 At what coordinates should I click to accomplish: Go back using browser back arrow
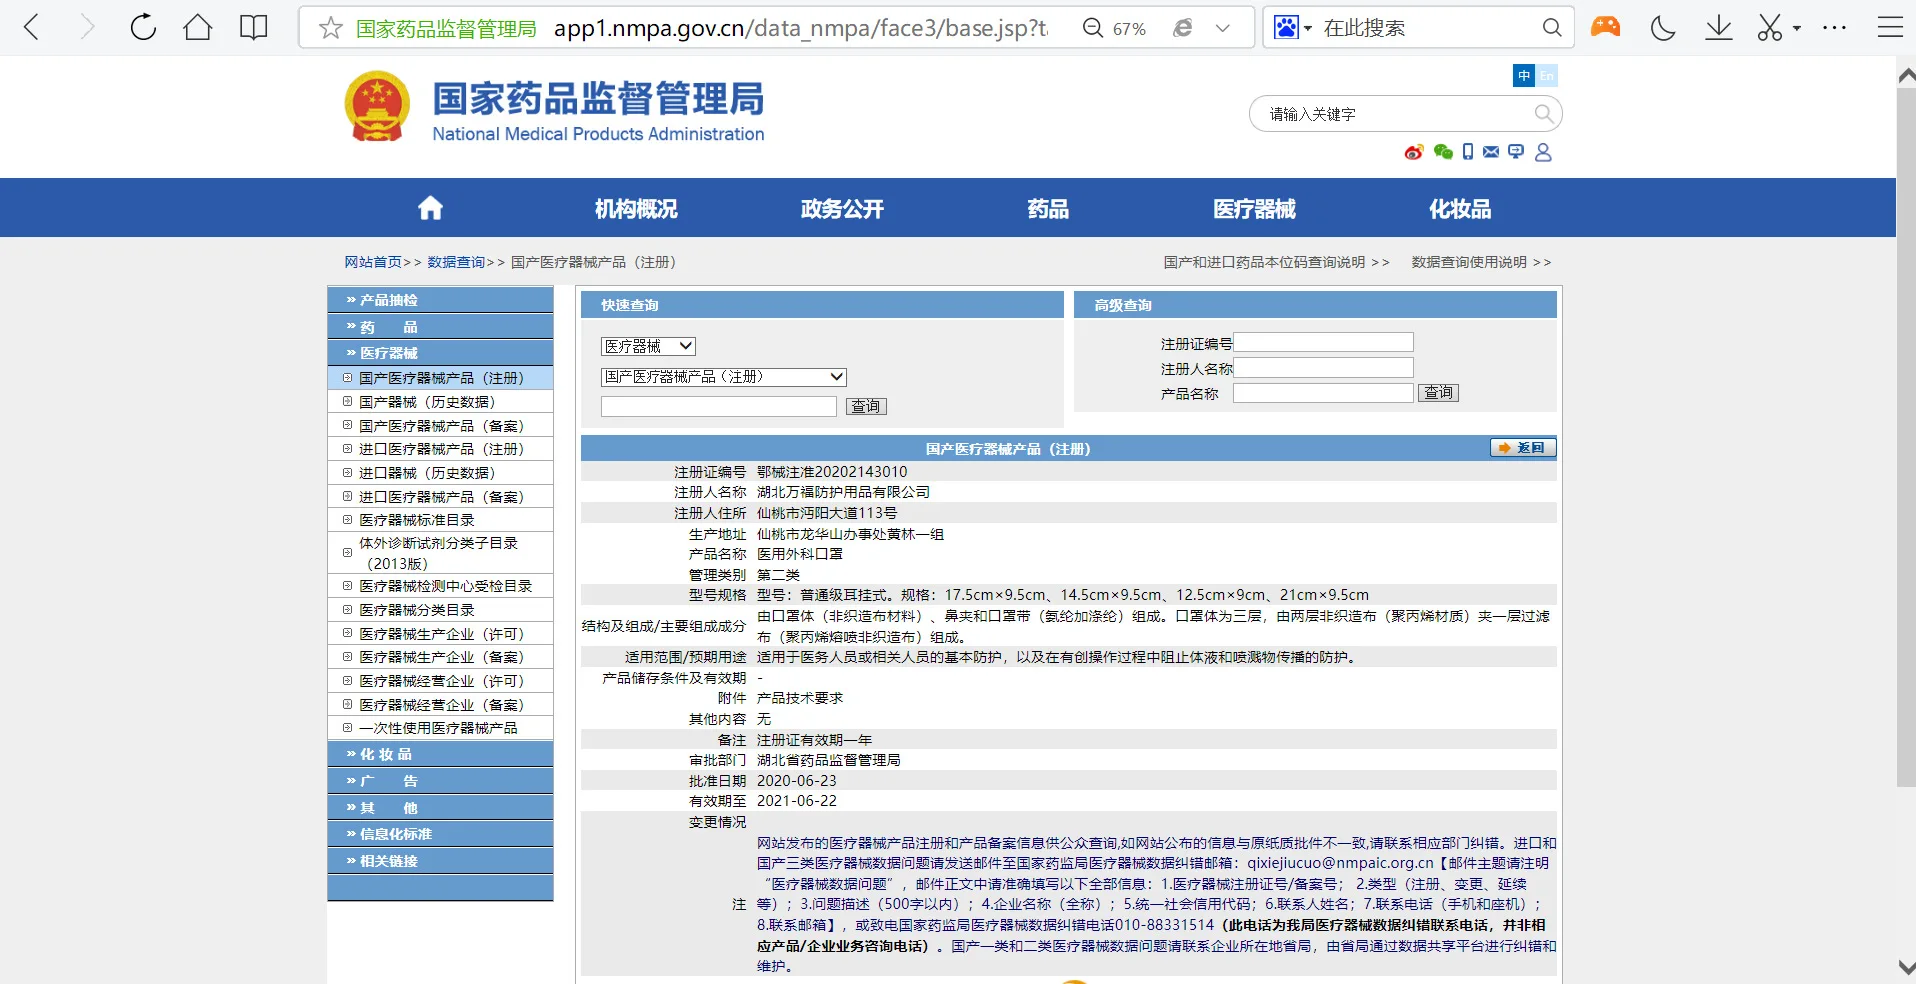pos(32,27)
